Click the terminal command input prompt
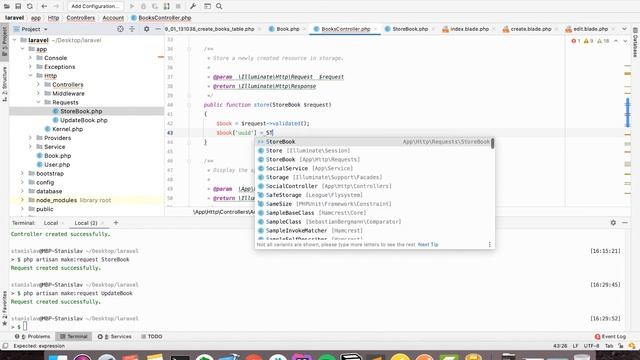Viewport: 640px width, 360px height. point(25,327)
